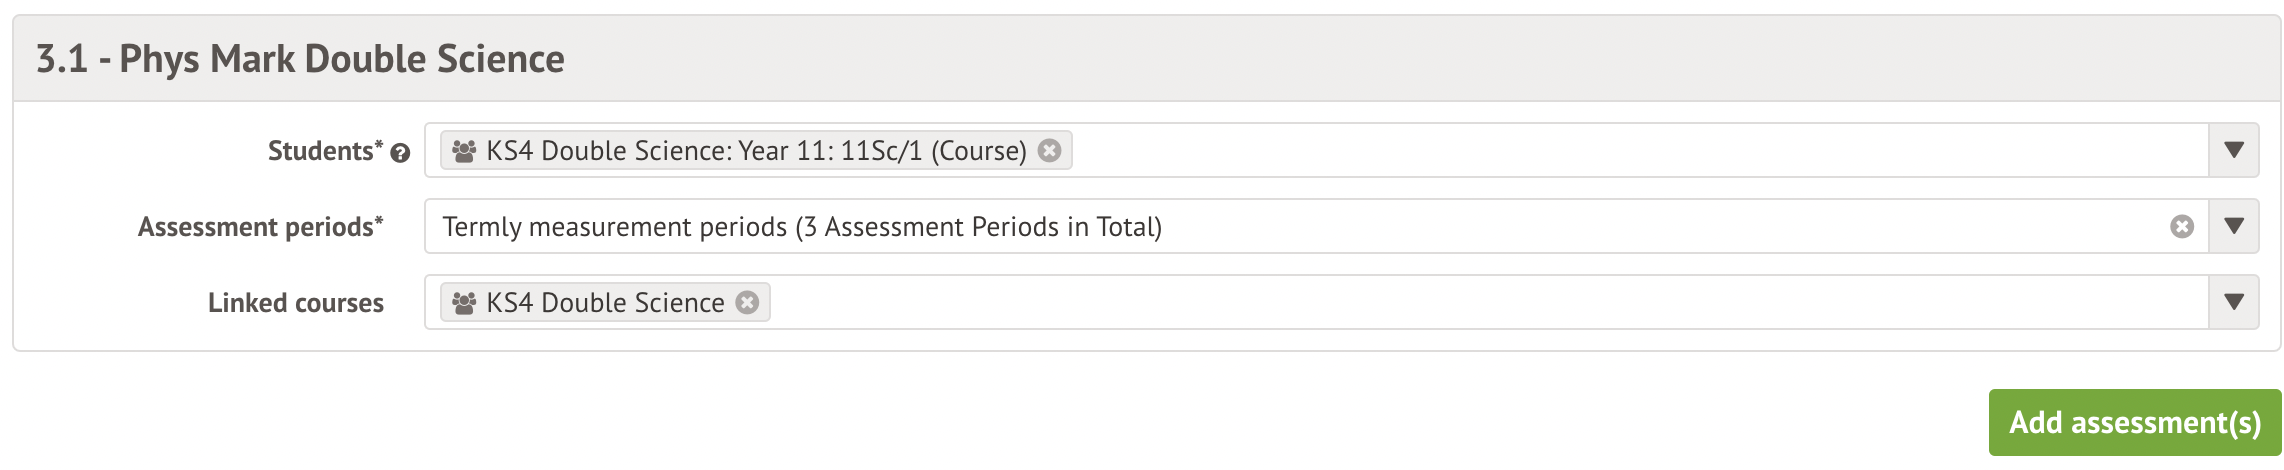Viewport: 2284px width, 470px height.
Task: Clear the selected Termly measurement periods value
Action: tap(2182, 227)
